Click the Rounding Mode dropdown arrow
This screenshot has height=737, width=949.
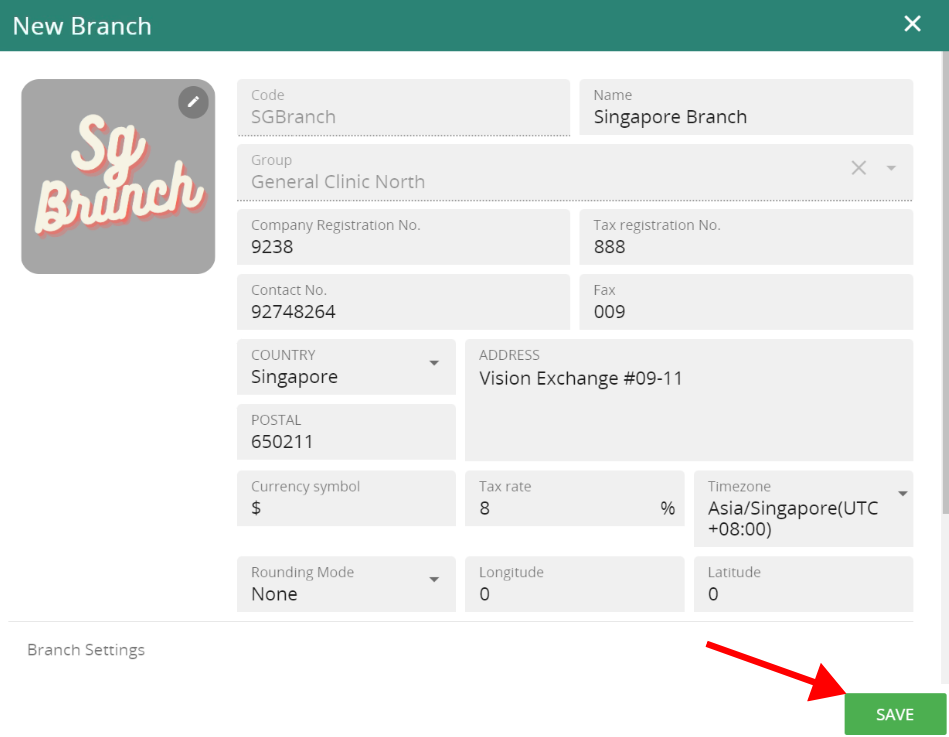click(x=433, y=578)
